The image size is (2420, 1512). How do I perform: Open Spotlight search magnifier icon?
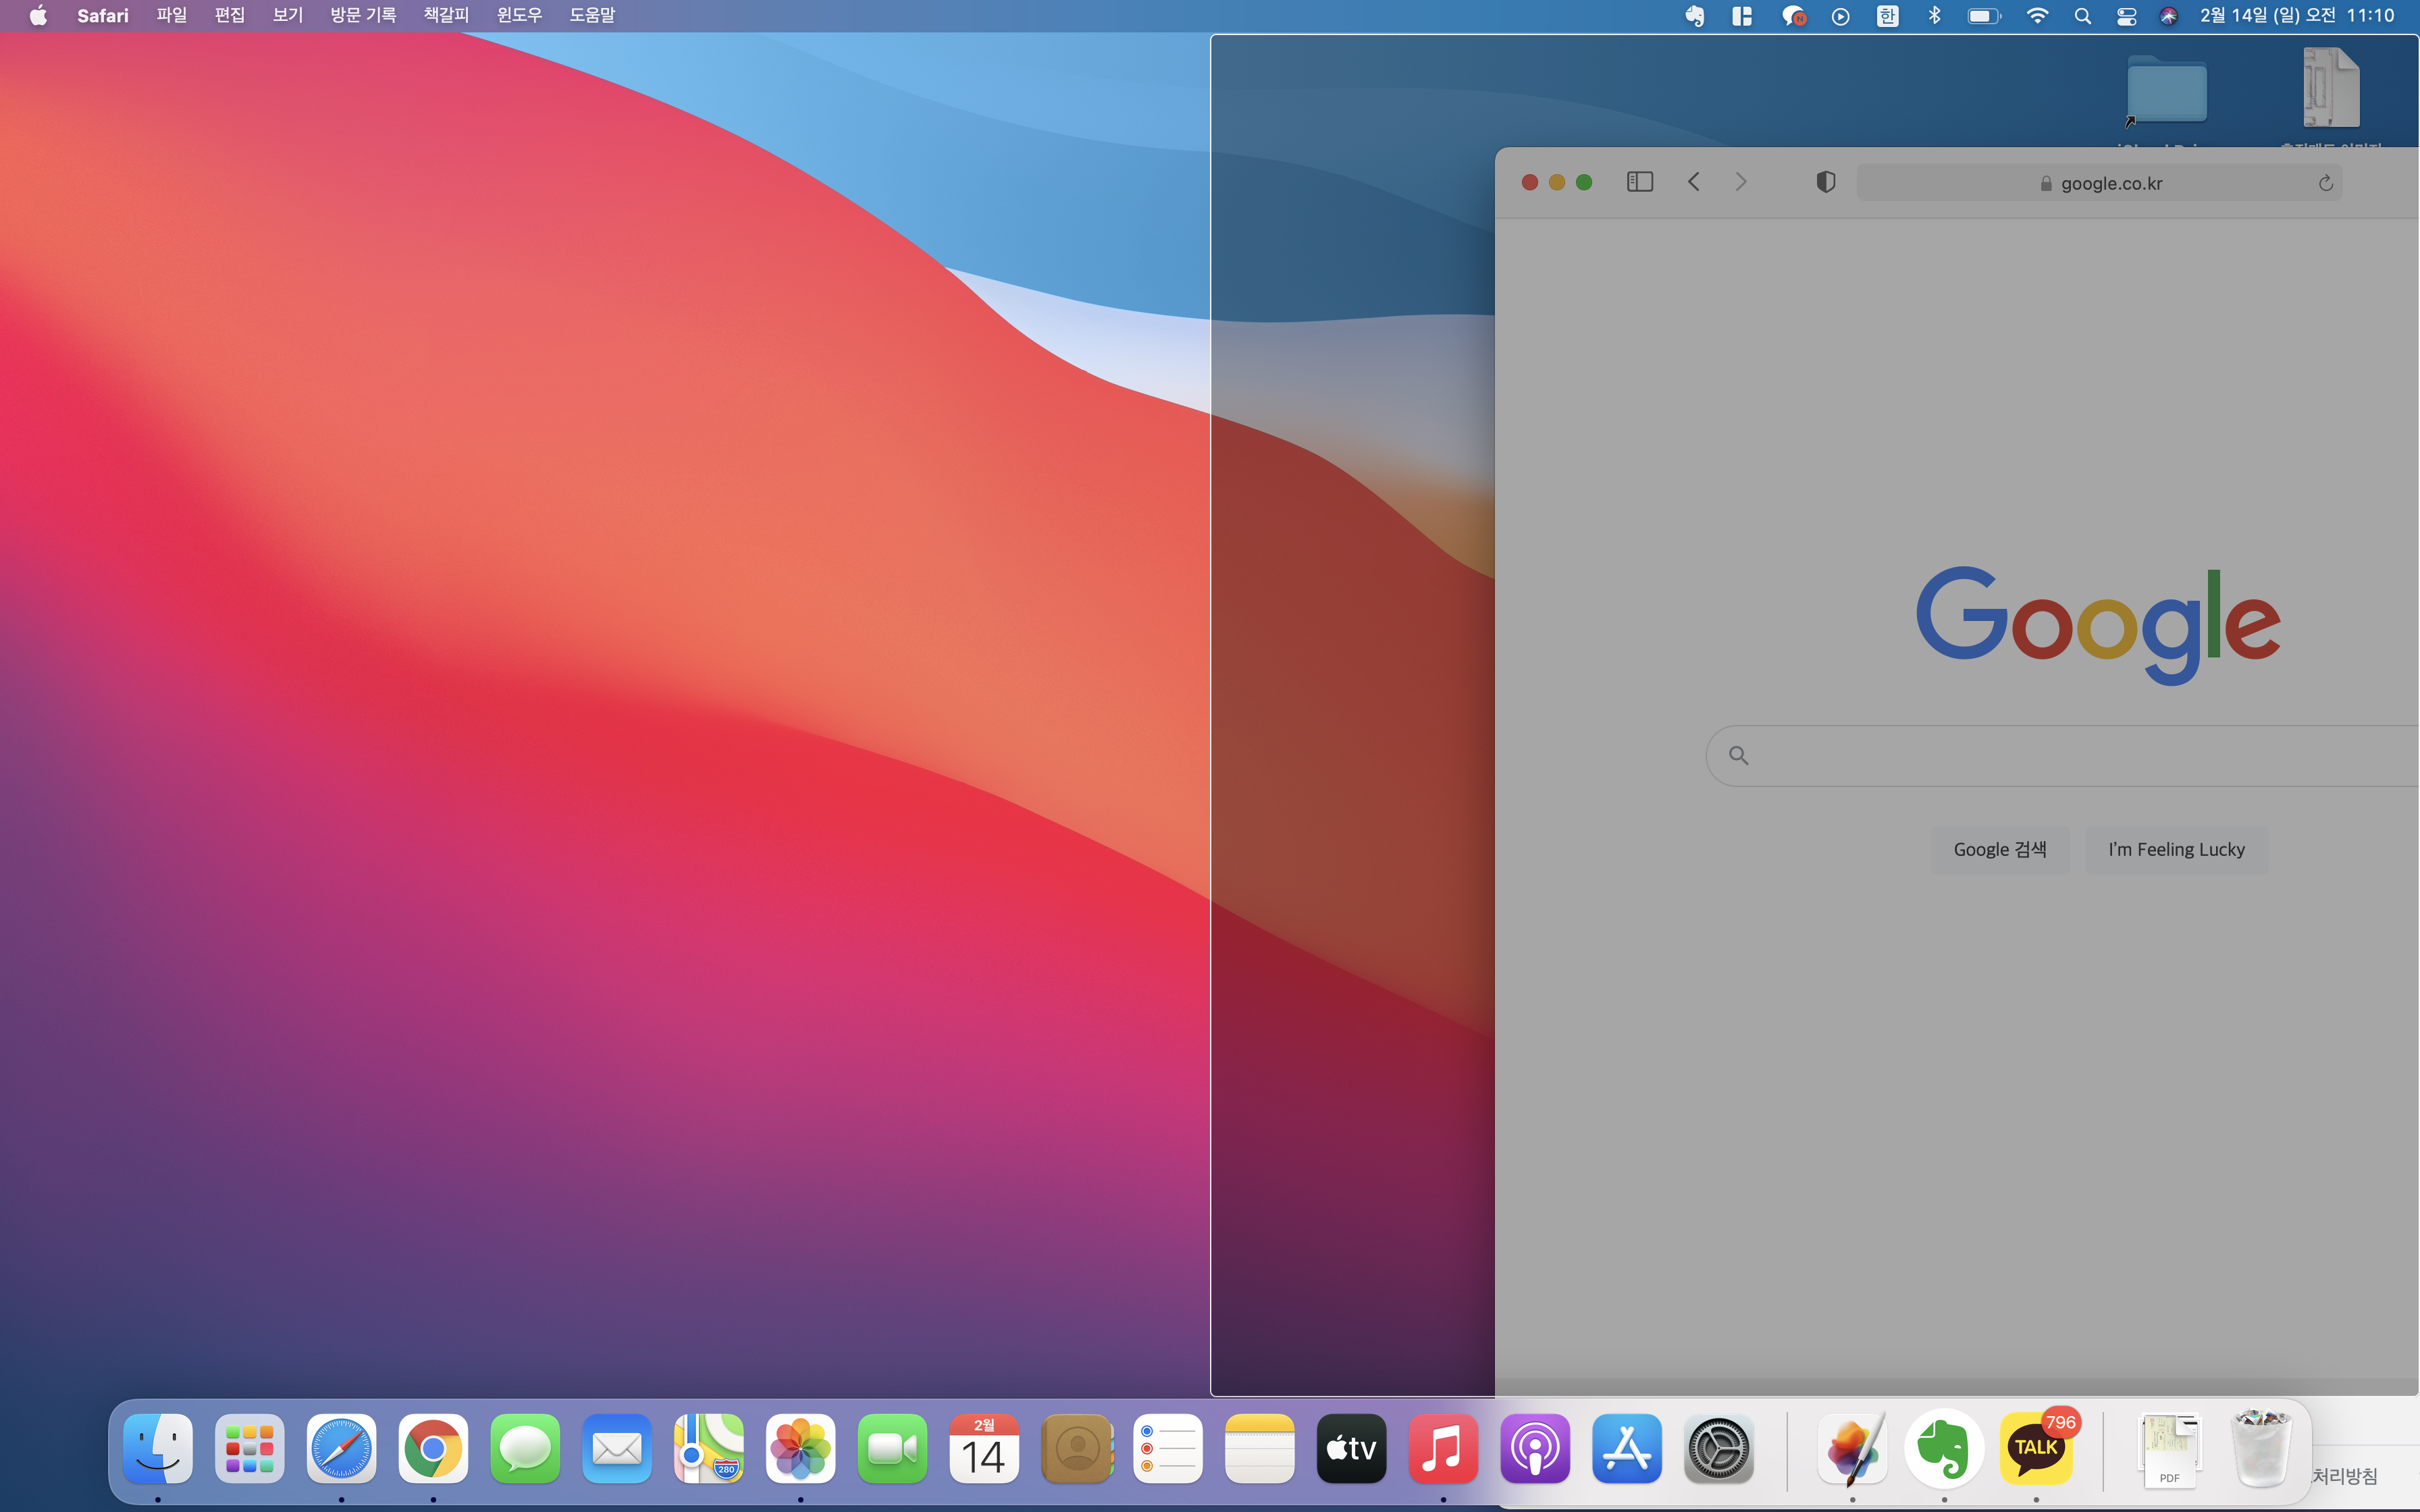pyautogui.click(x=2083, y=16)
